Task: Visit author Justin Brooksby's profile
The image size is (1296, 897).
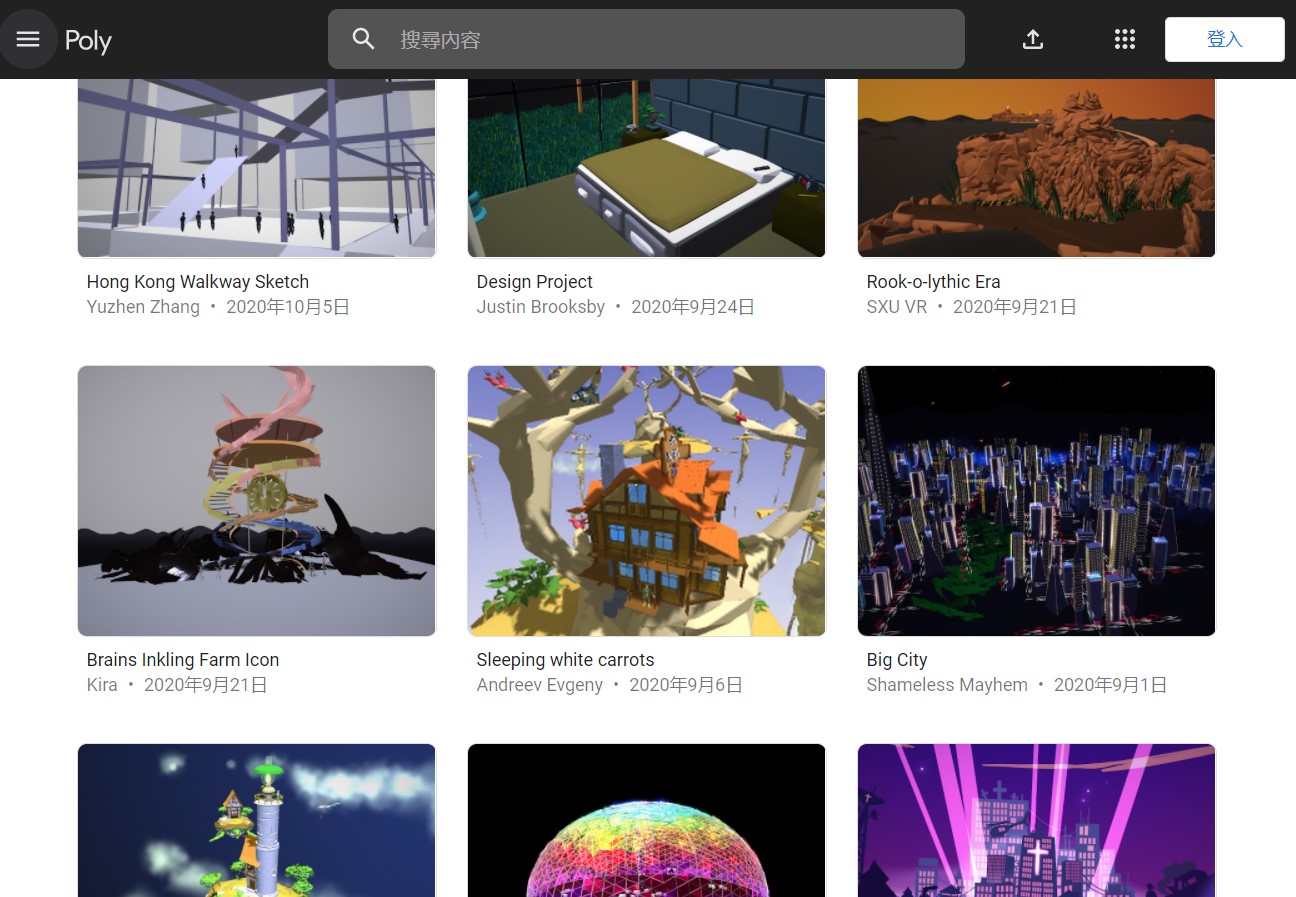Action: pyautogui.click(x=540, y=307)
